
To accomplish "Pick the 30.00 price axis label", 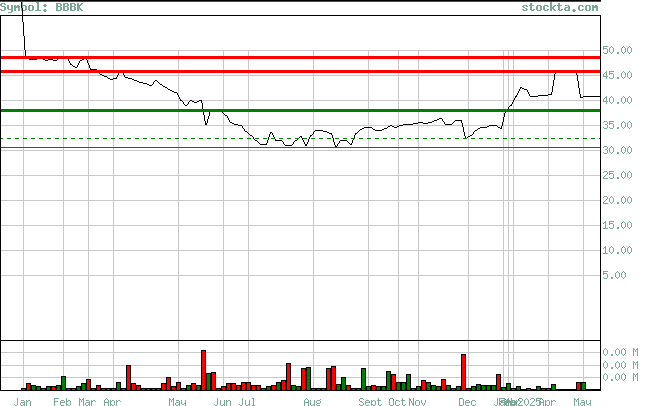I will tap(617, 150).
